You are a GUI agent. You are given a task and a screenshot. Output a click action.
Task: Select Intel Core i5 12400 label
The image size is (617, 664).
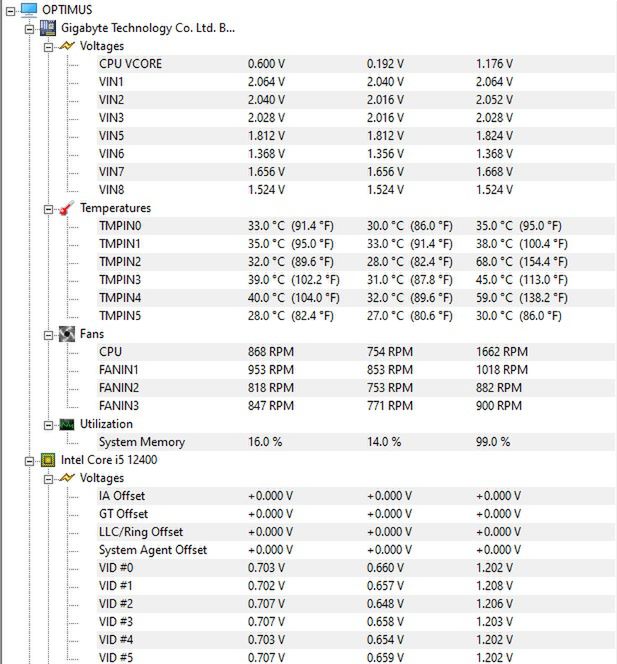click(109, 460)
